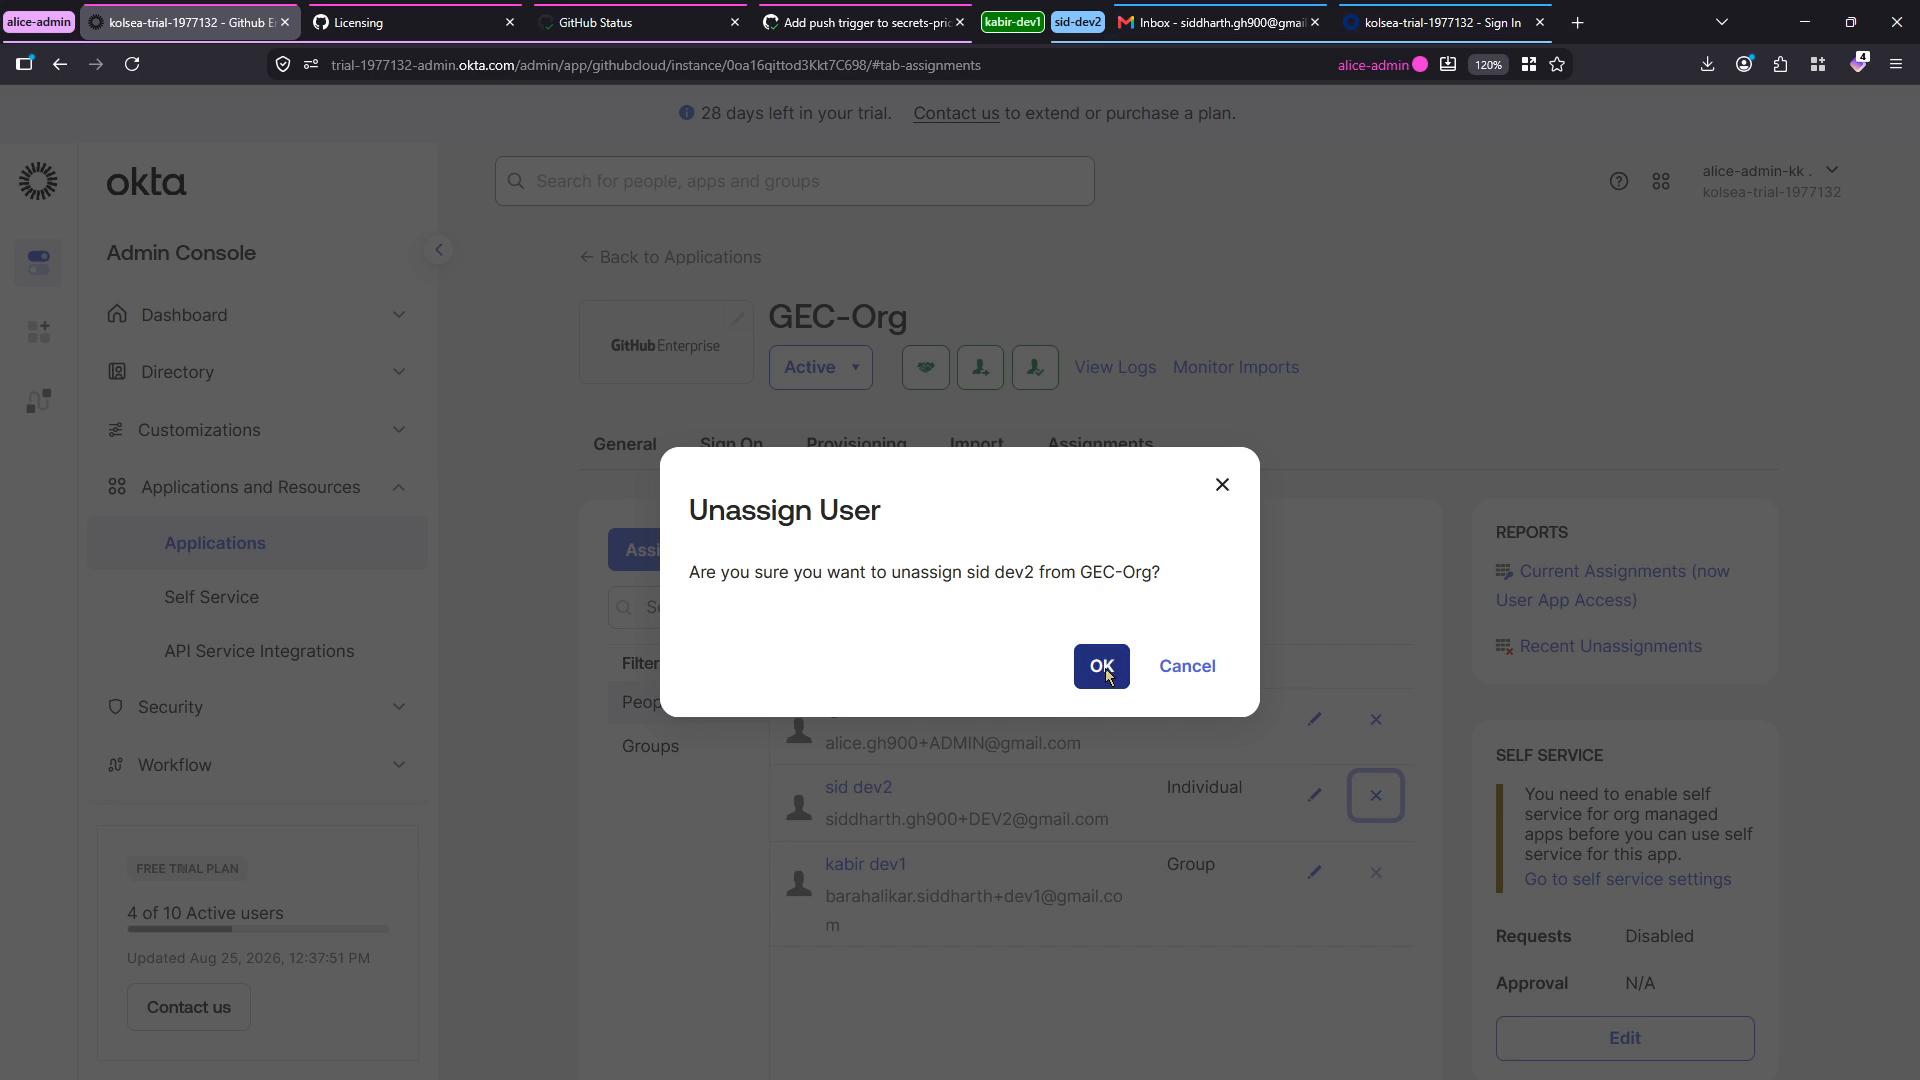The image size is (1920, 1080).
Task: Open Monitor Imports link
Action: pos(1236,367)
